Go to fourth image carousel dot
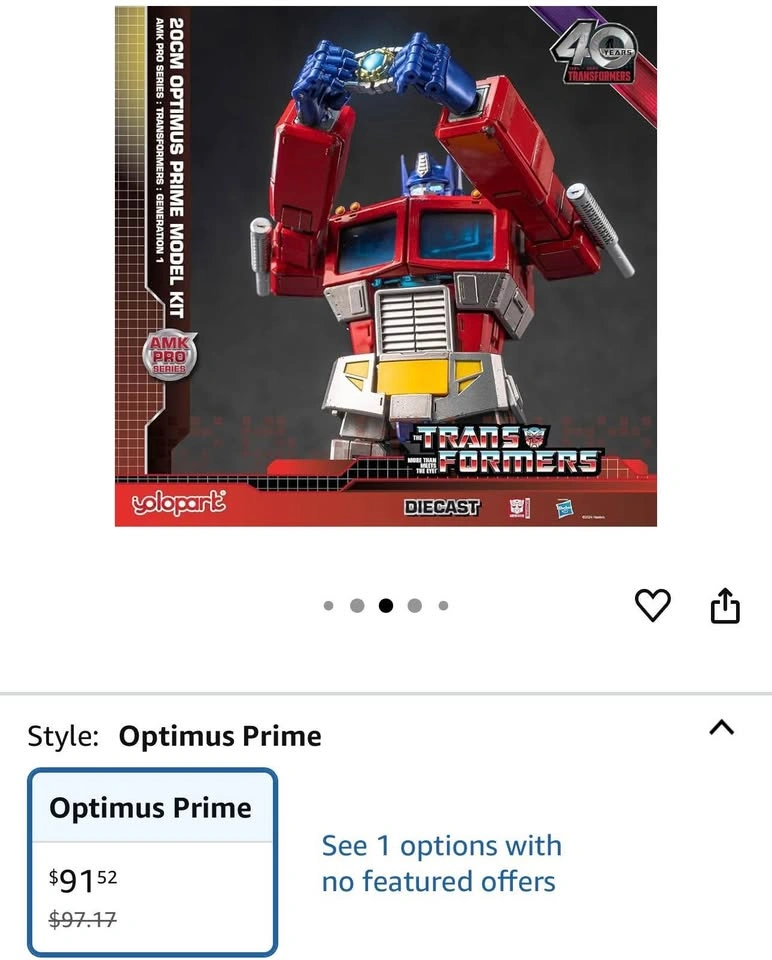 pos(414,606)
